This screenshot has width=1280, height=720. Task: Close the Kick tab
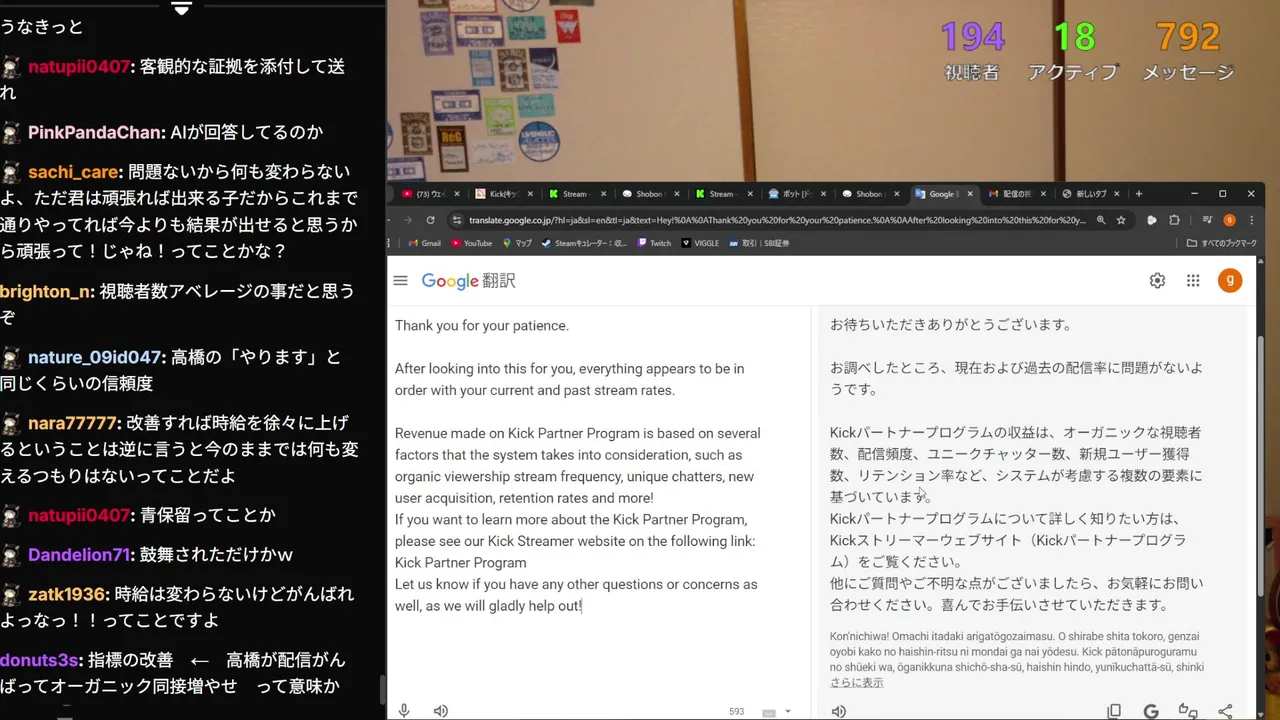point(530,194)
